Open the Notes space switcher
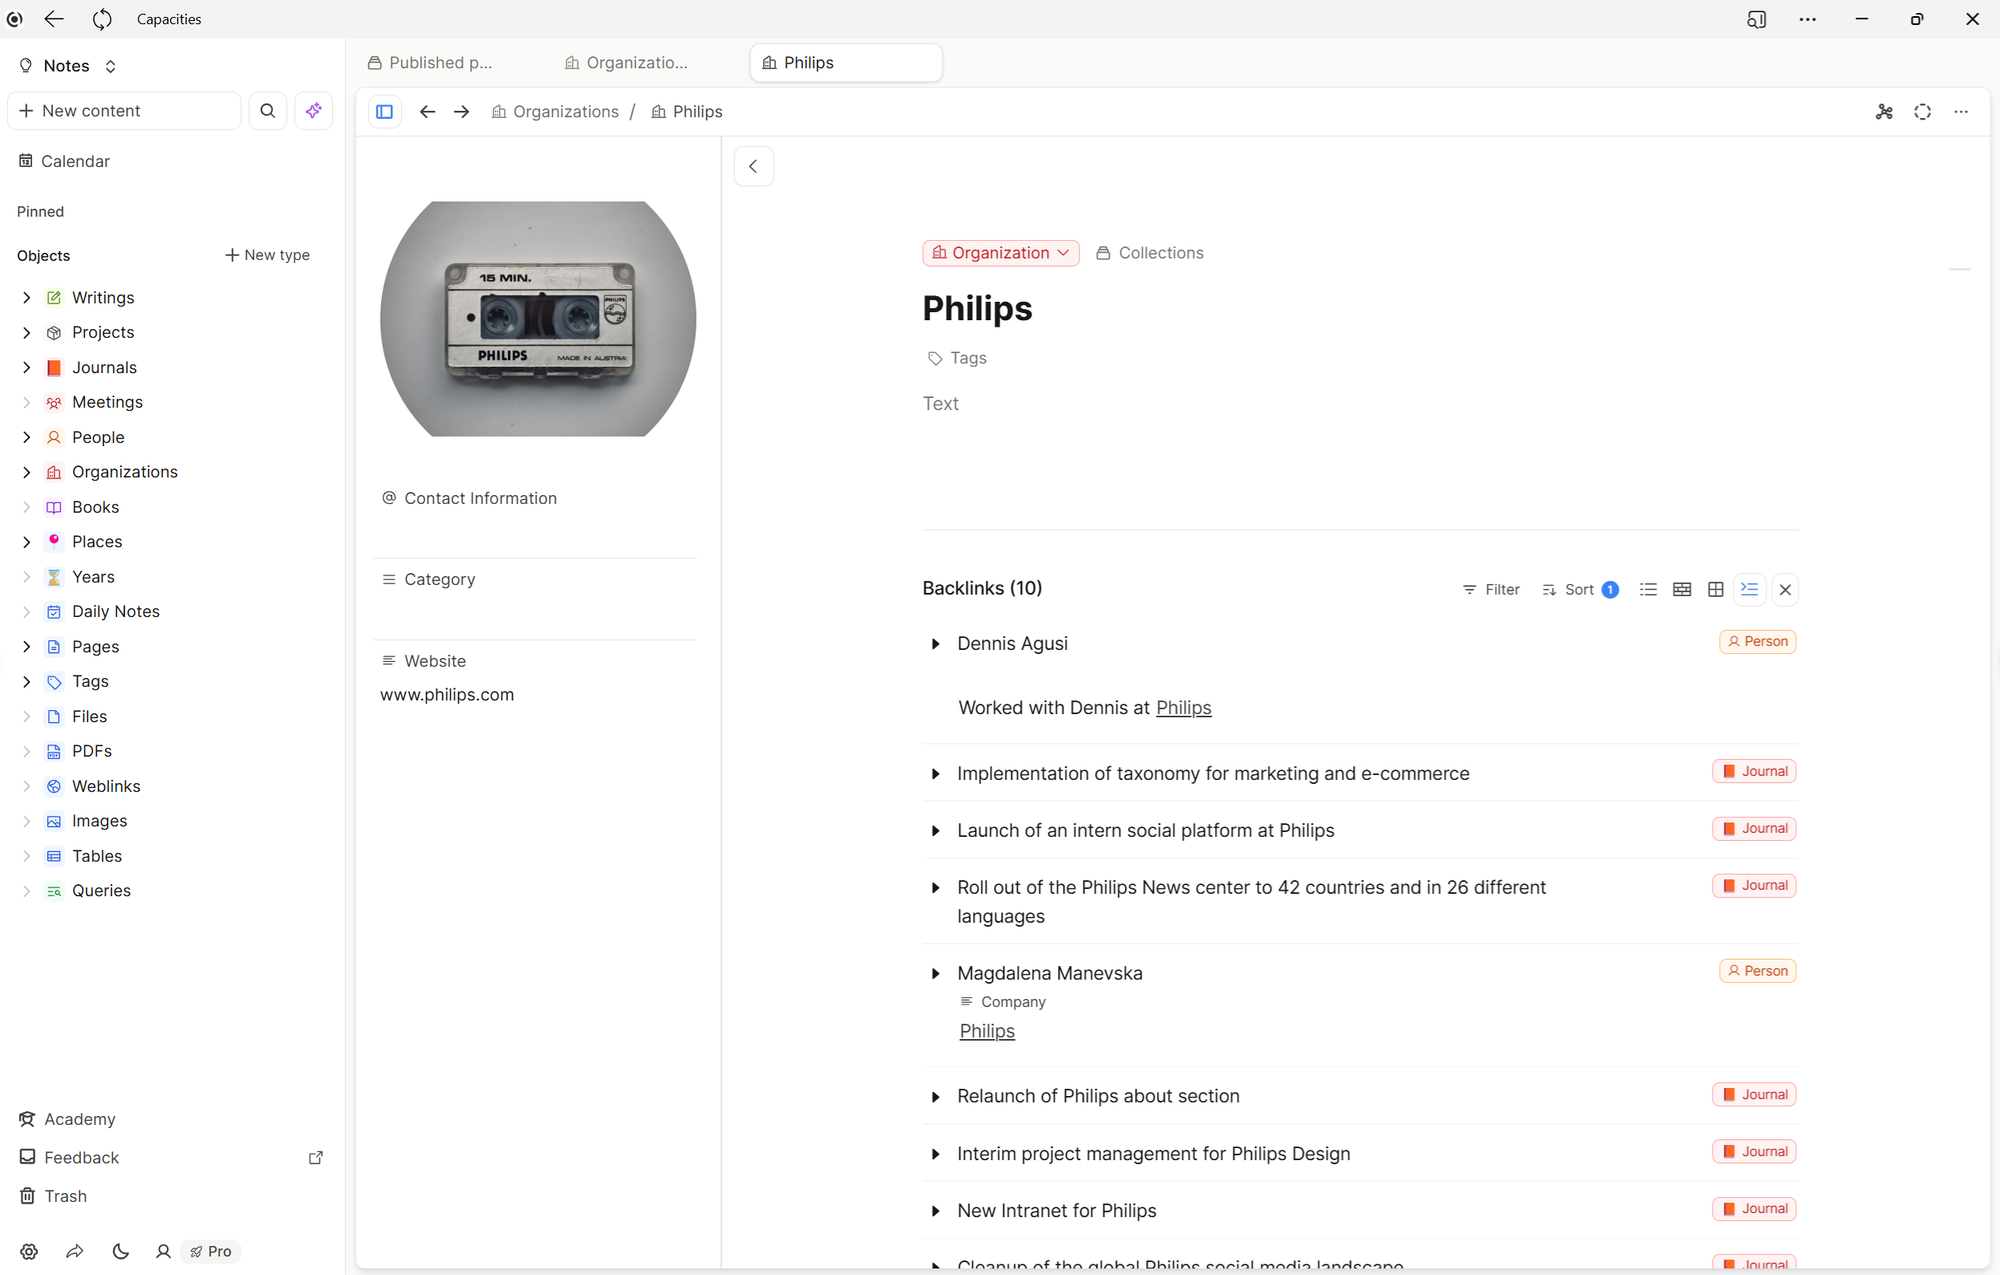The height and width of the screenshot is (1275, 2000). tap(68, 66)
